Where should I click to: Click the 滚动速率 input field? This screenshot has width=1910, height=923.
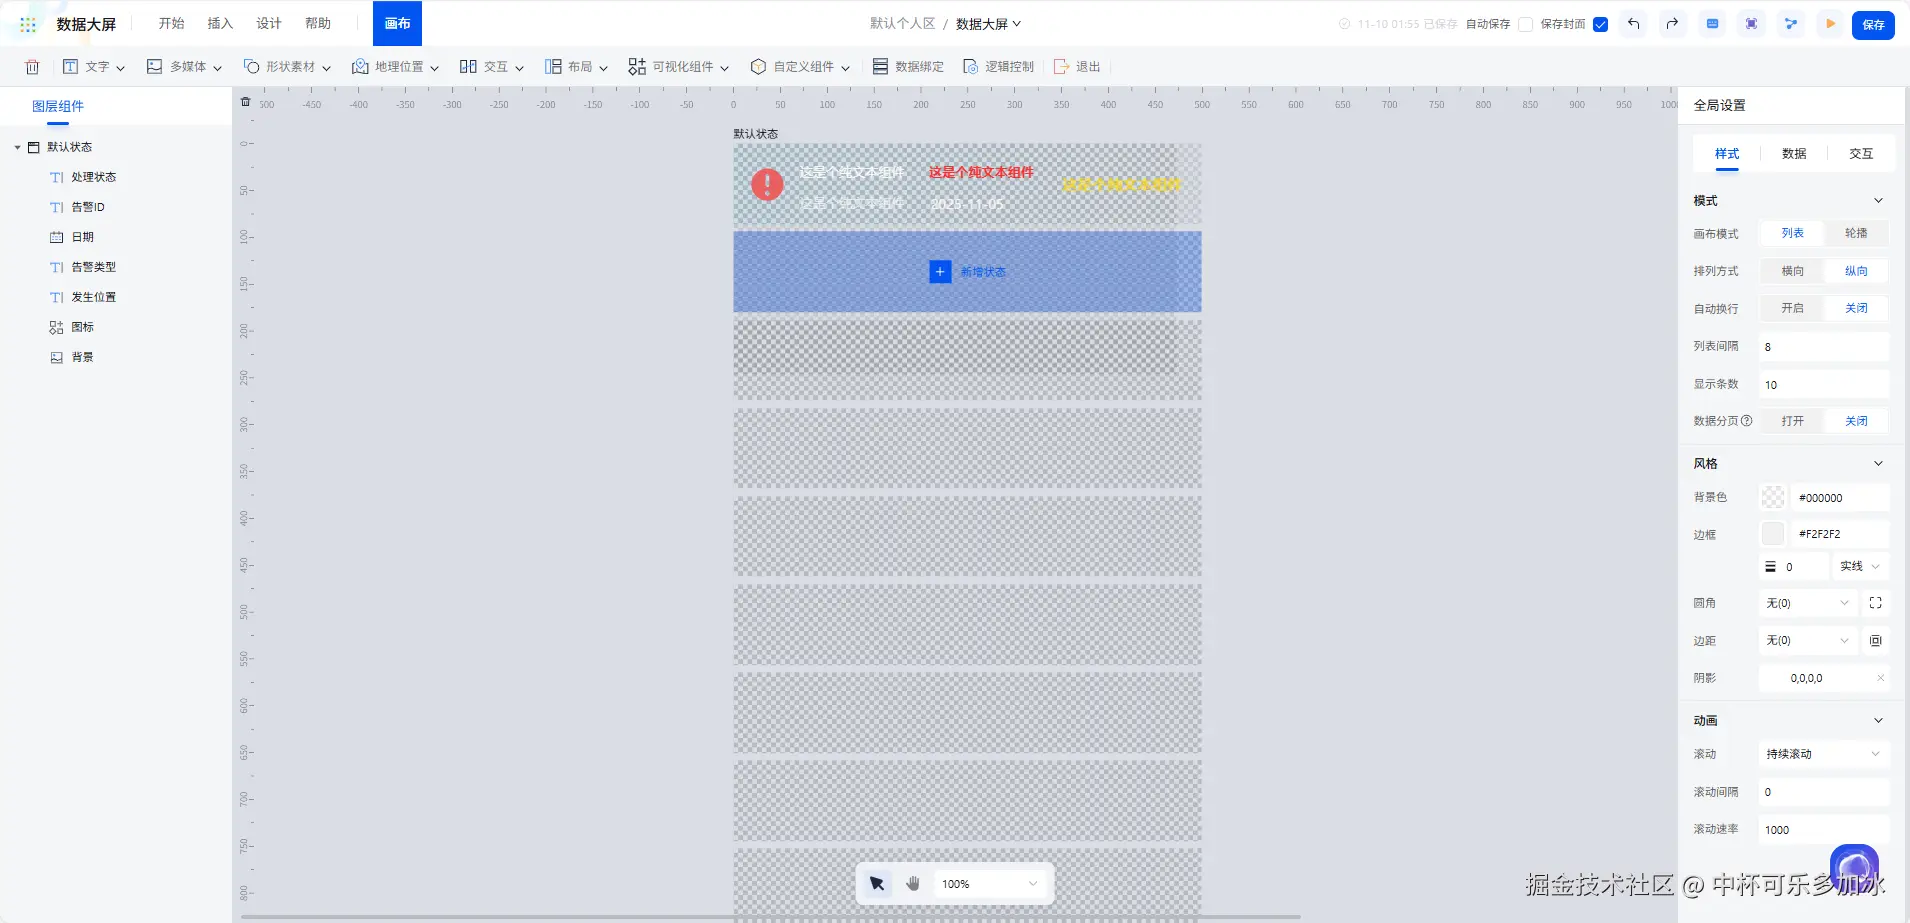[x=1824, y=830]
